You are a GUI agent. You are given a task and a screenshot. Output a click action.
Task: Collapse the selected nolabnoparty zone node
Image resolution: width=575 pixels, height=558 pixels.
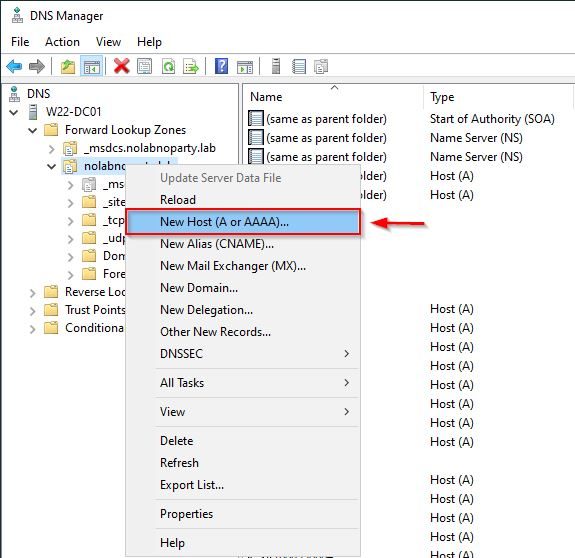click(x=51, y=166)
